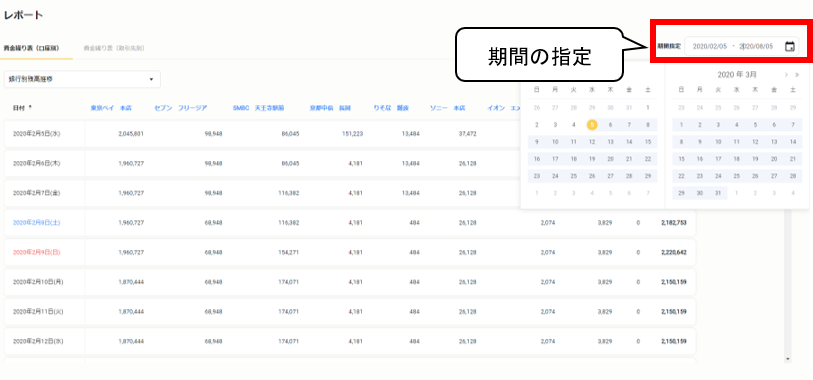Select value 154,271 in February 9 row
813x380 pixels.
point(289,252)
